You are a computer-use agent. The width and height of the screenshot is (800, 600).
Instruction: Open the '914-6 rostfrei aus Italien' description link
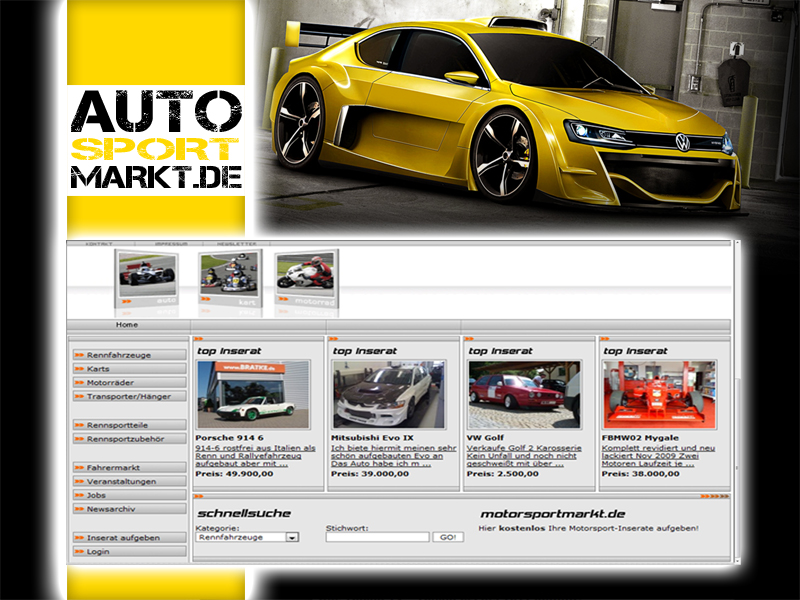256,456
